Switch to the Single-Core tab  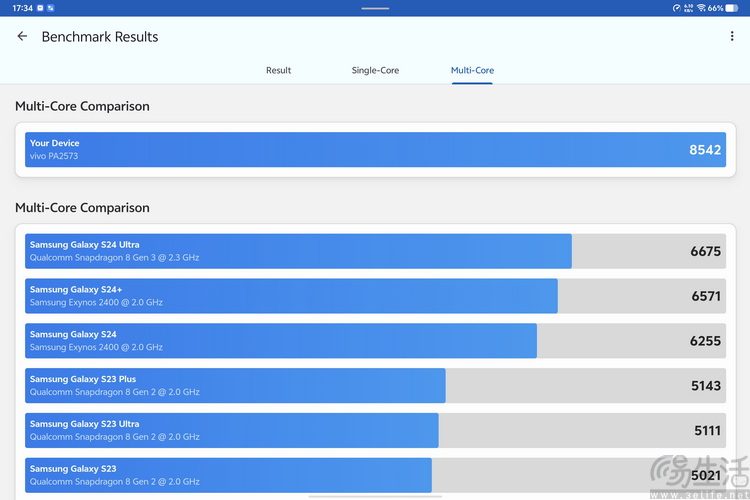pos(375,70)
